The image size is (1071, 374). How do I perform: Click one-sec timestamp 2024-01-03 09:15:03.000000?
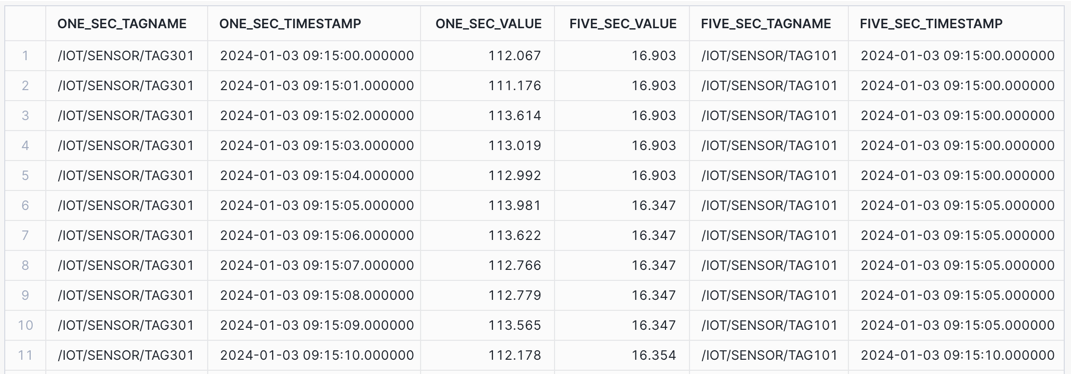[x=314, y=145]
